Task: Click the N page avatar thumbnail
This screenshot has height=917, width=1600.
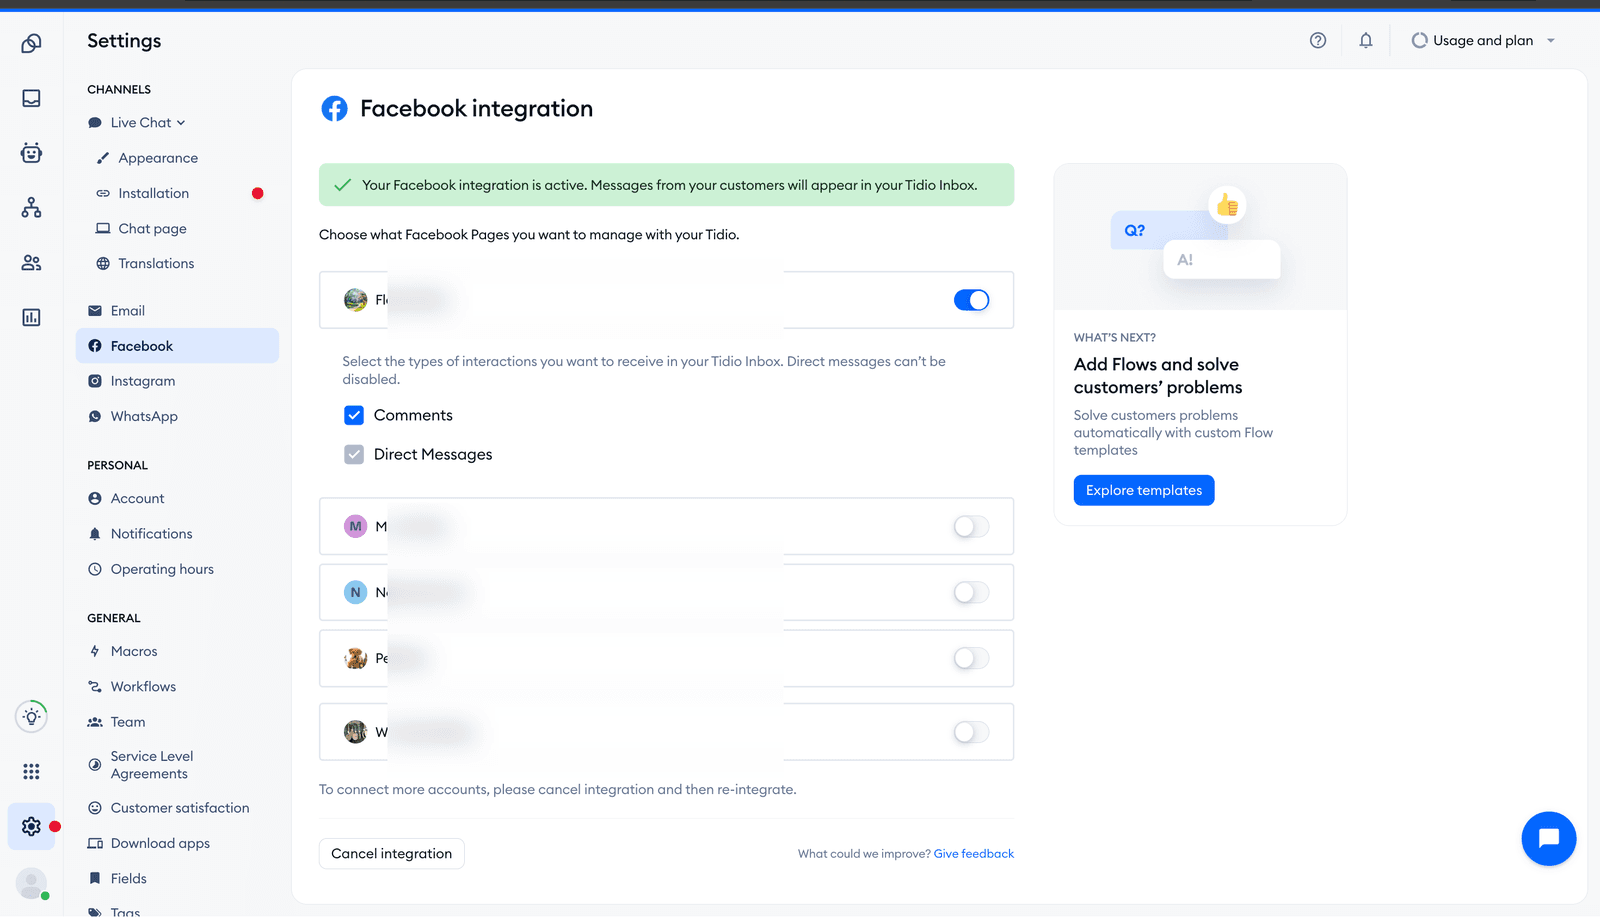Action: (355, 593)
